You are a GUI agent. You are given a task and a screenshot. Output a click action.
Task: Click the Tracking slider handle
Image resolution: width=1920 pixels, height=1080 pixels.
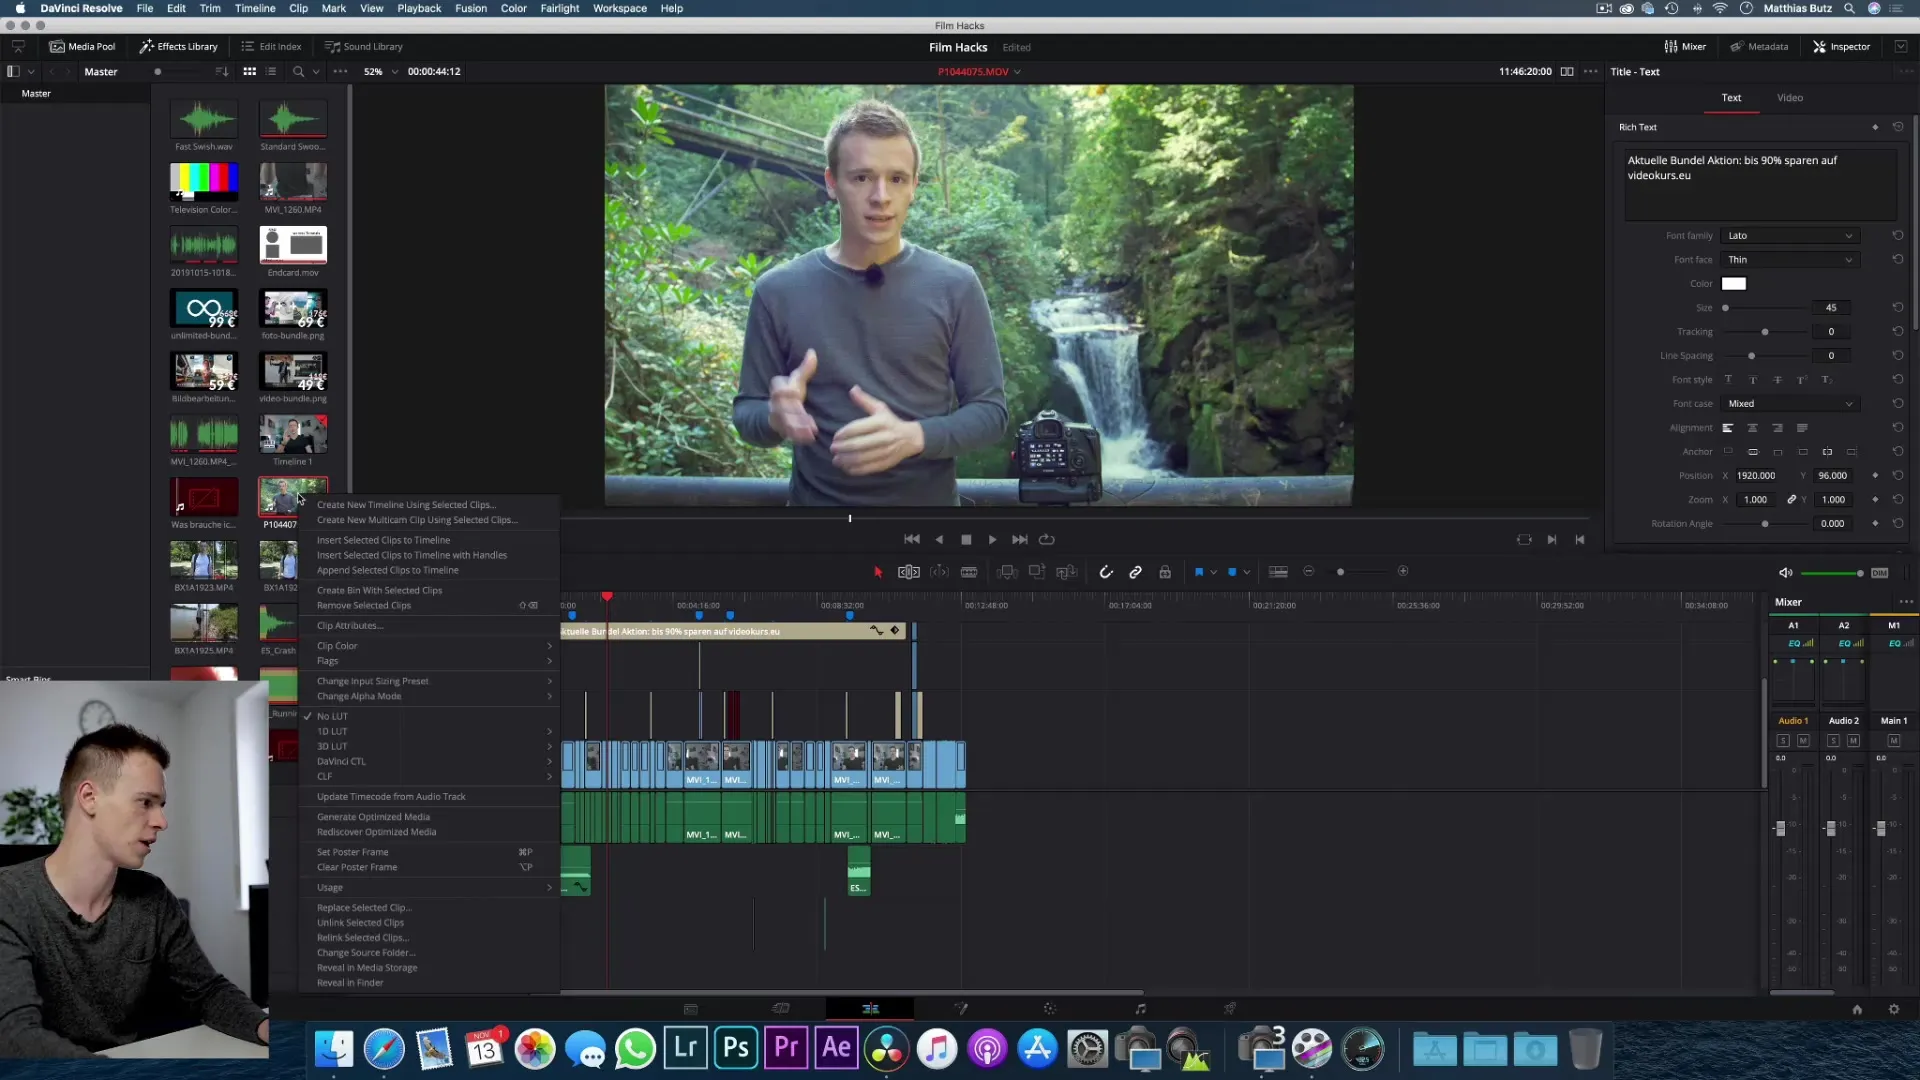1764,332
